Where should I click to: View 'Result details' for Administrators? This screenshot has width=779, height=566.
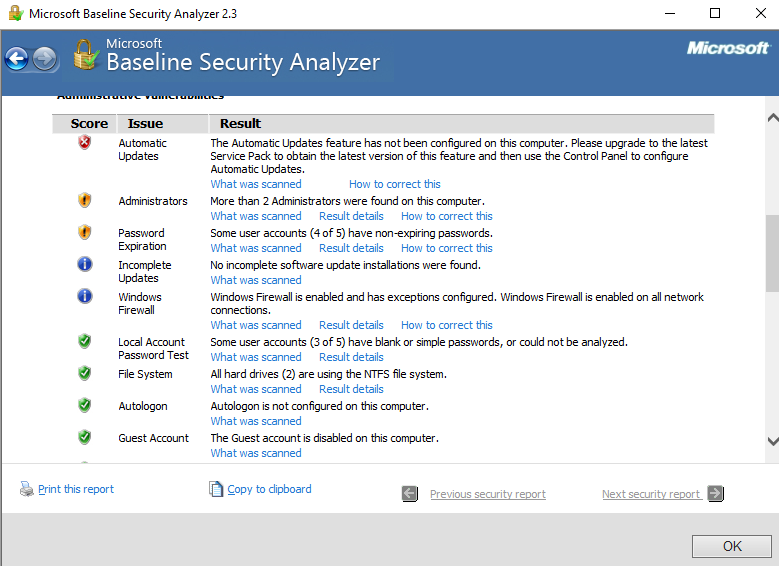[351, 216]
